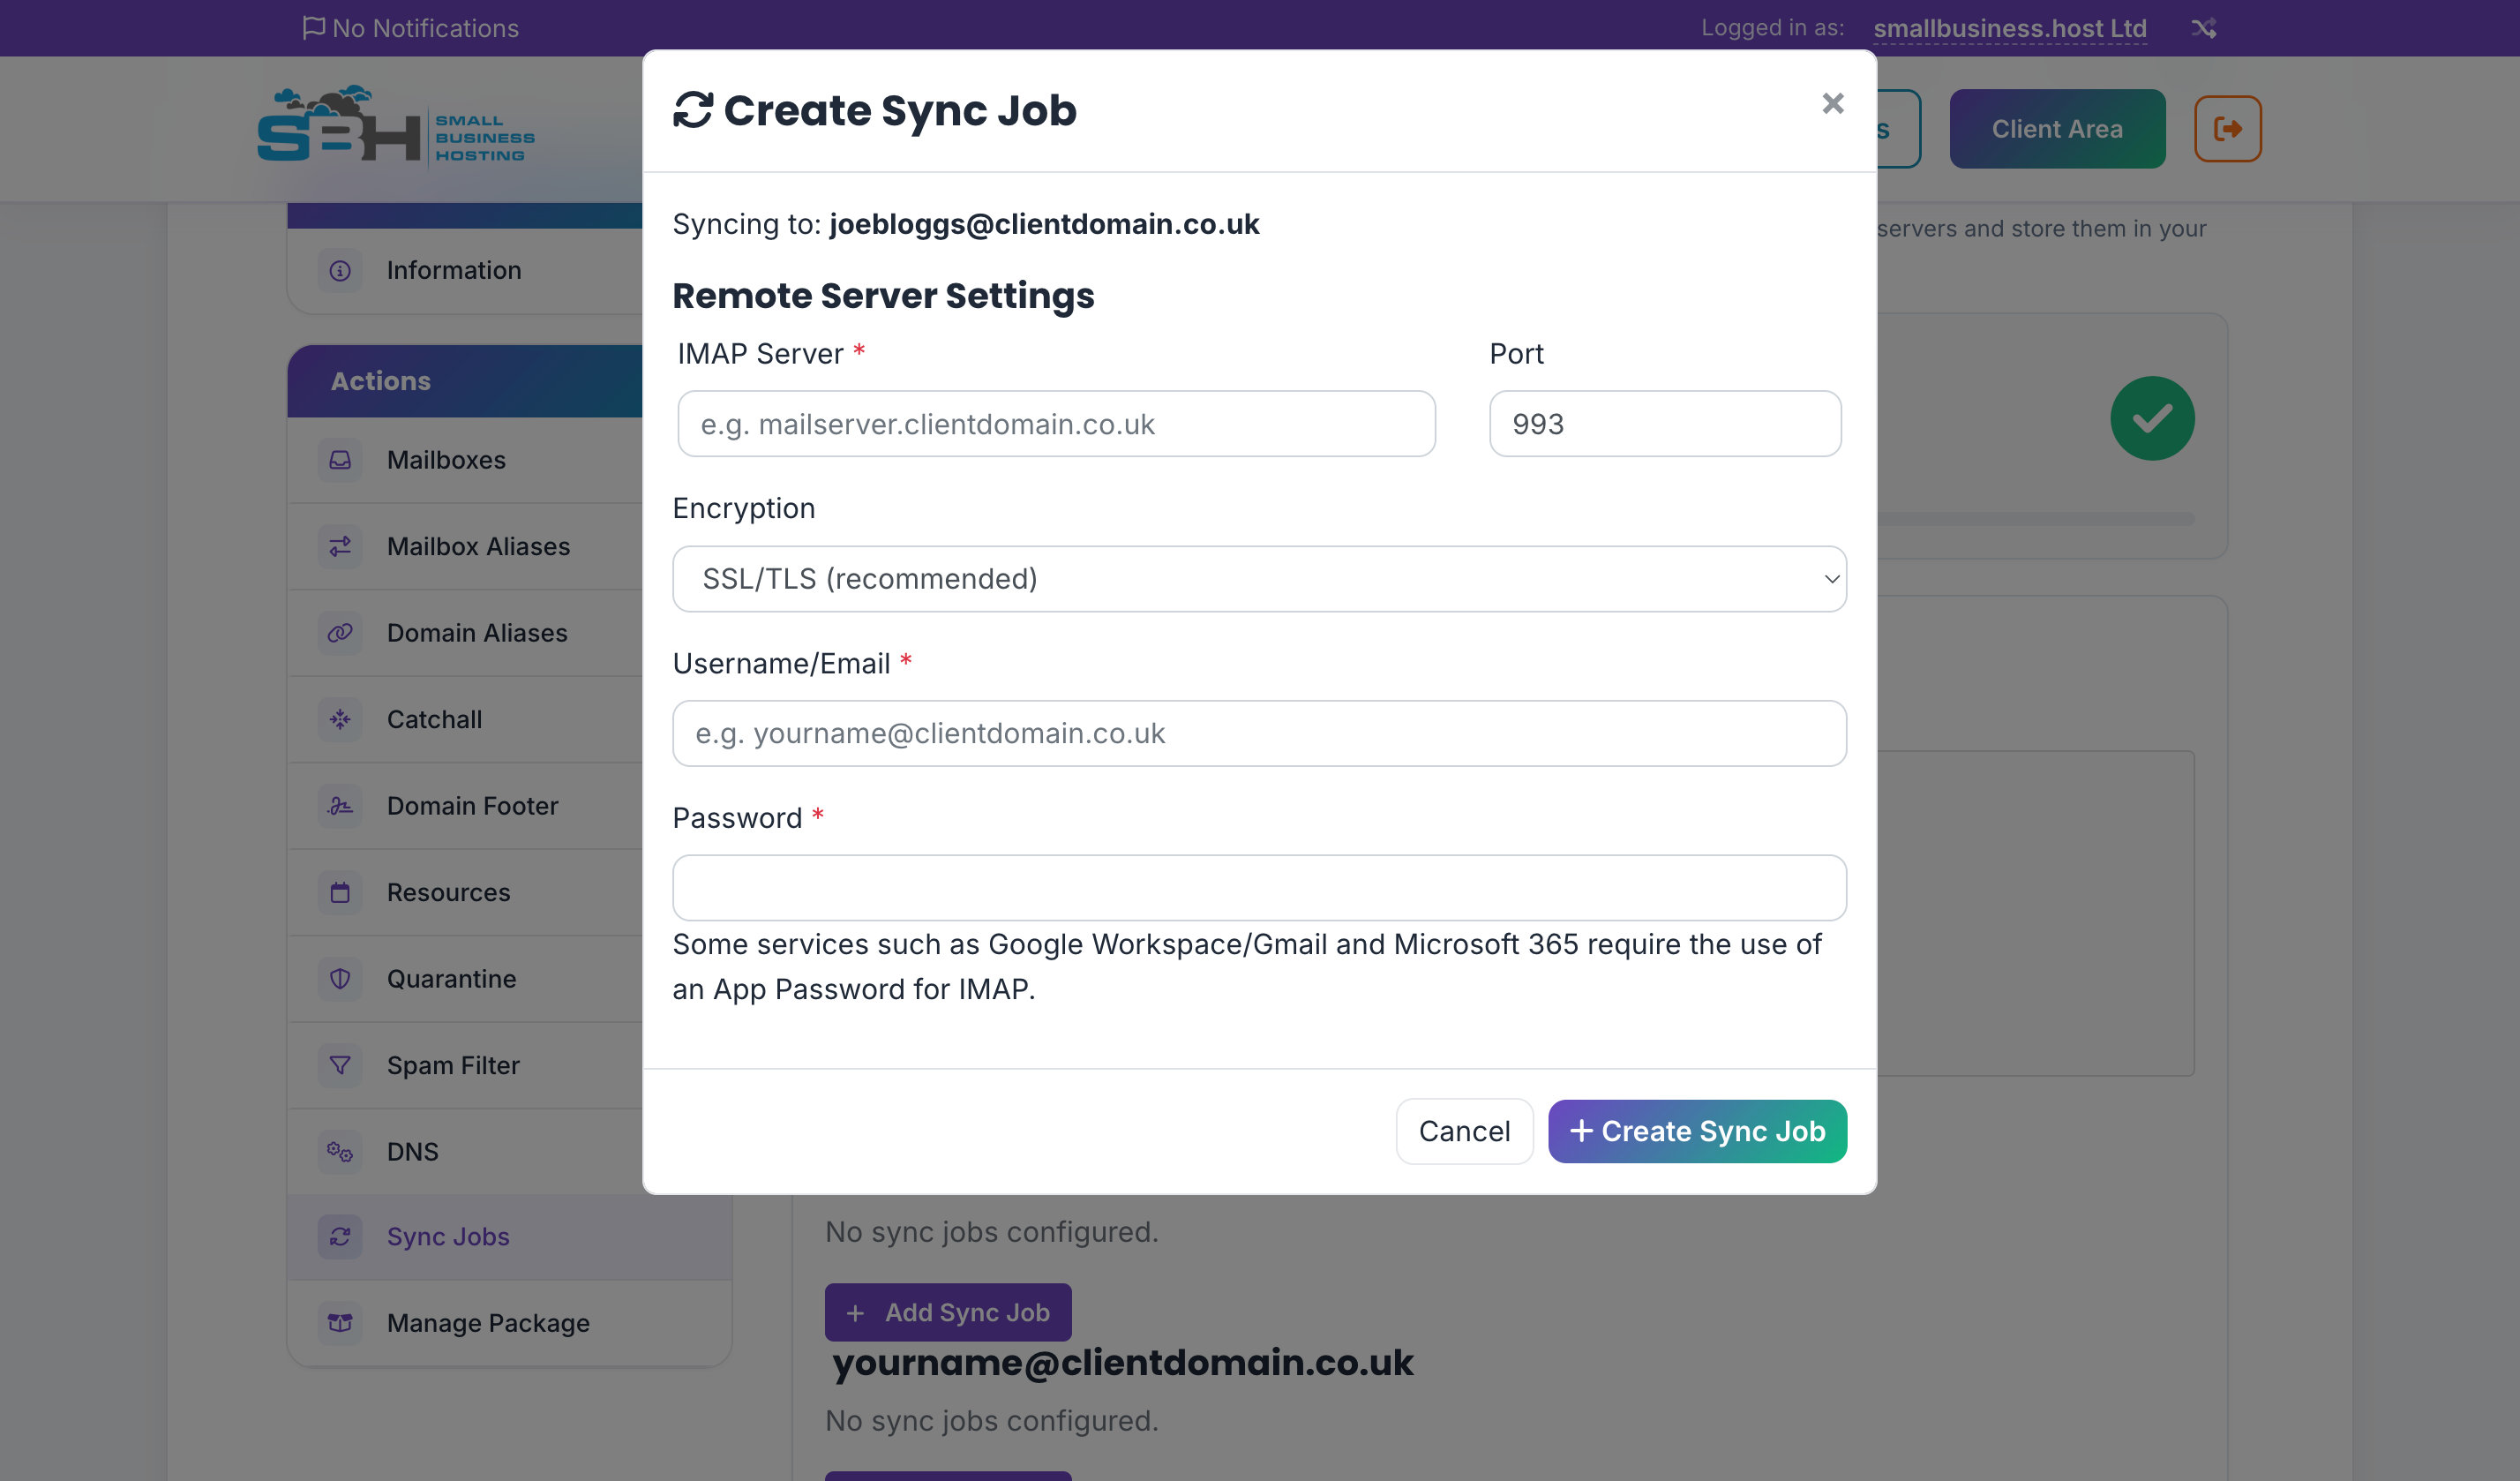Click the Port field showing 993
The height and width of the screenshot is (1481, 2520).
click(x=1665, y=424)
